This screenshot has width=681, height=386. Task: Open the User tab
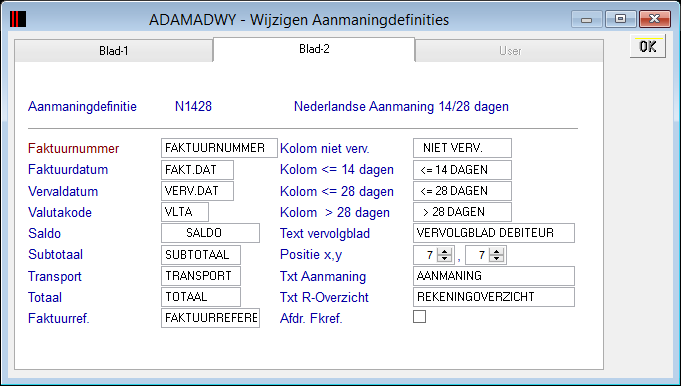coord(509,51)
